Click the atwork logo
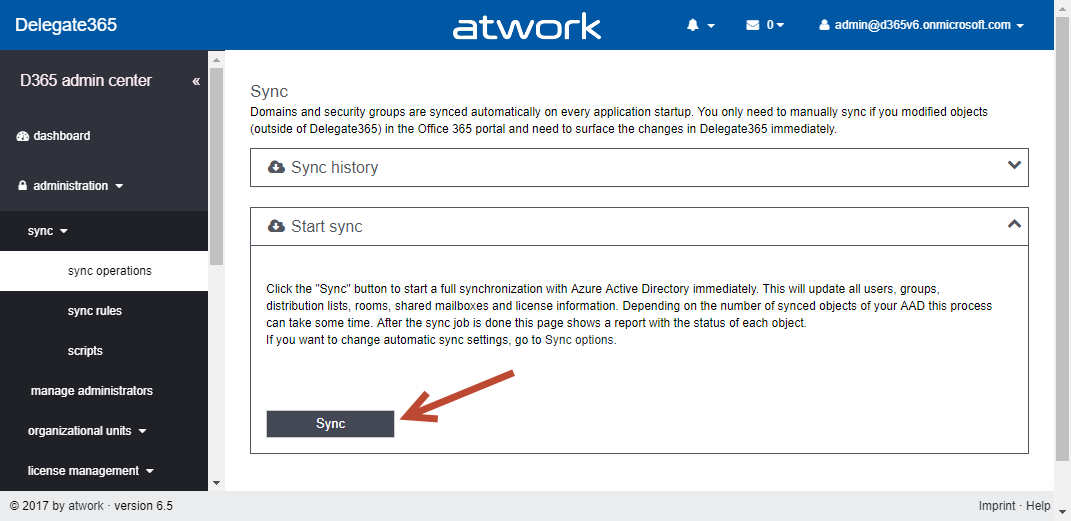The width and height of the screenshot is (1071, 521). (527, 27)
